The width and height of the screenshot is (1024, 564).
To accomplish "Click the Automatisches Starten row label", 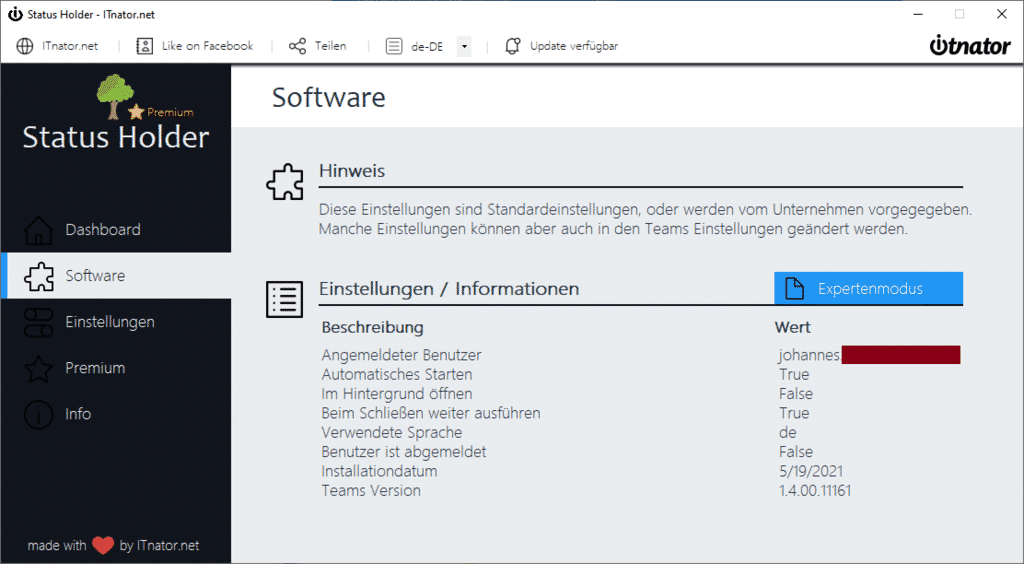I will [396, 375].
